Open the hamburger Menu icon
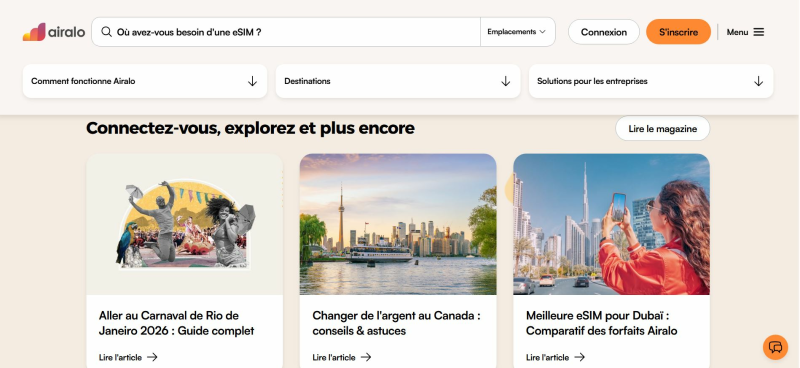This screenshot has height=368, width=800. 759,32
